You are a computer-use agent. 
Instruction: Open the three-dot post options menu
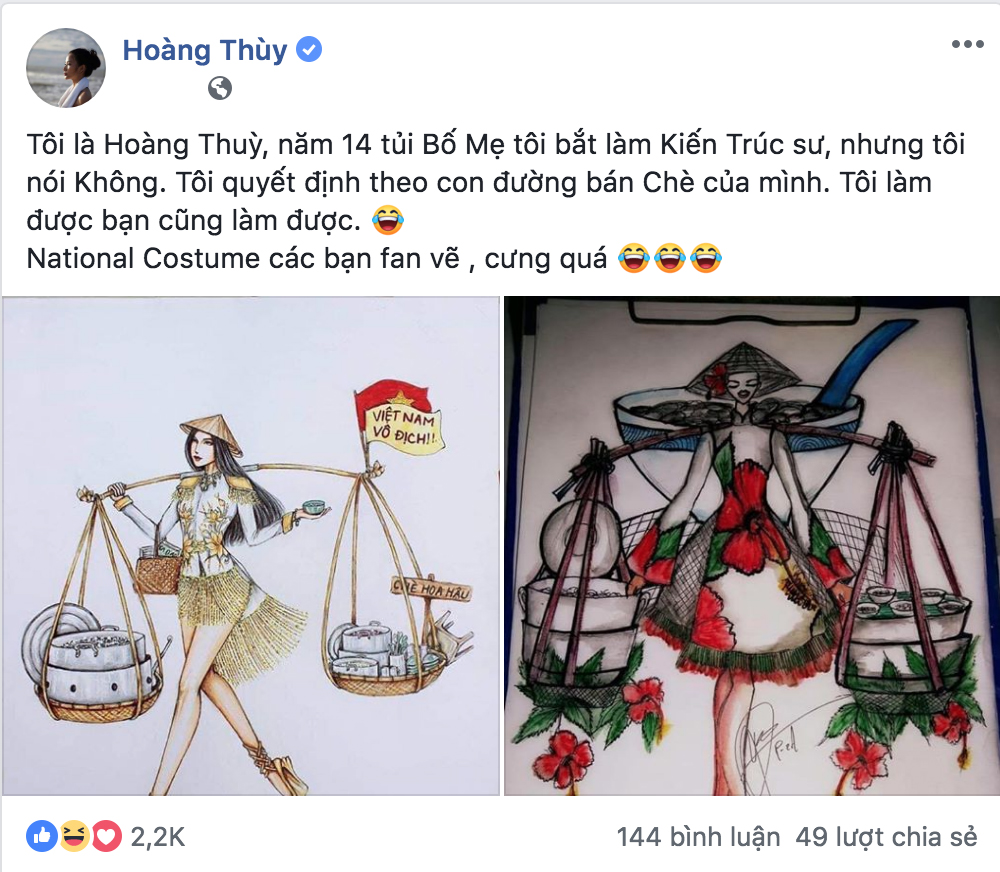click(x=967, y=44)
